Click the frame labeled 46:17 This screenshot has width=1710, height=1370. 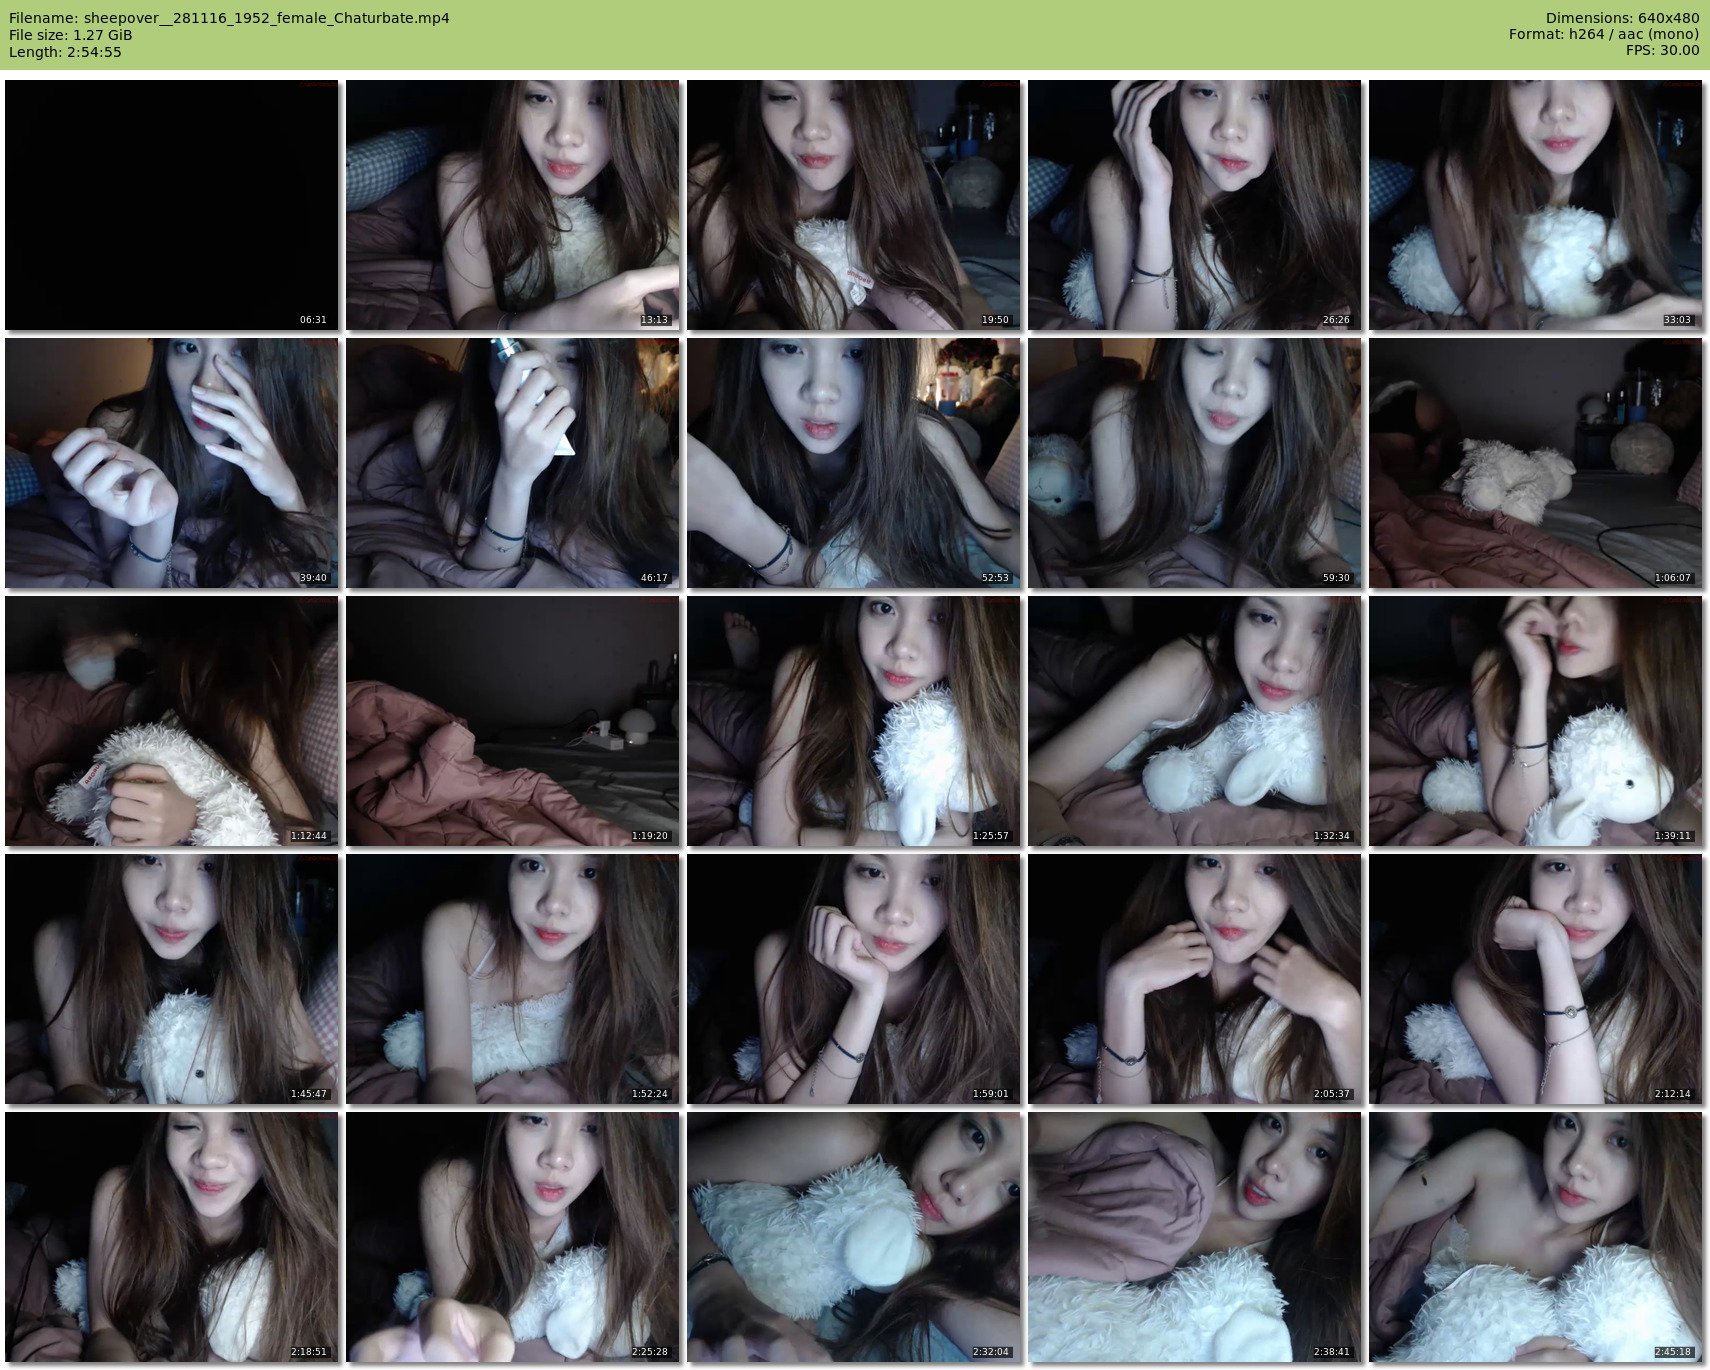click(512, 463)
